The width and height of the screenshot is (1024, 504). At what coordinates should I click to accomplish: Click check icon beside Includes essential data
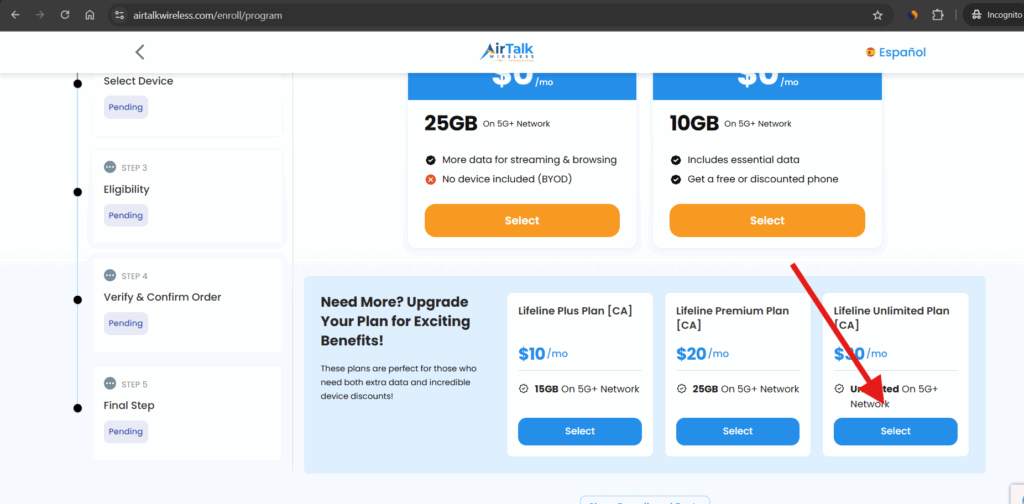click(x=676, y=160)
